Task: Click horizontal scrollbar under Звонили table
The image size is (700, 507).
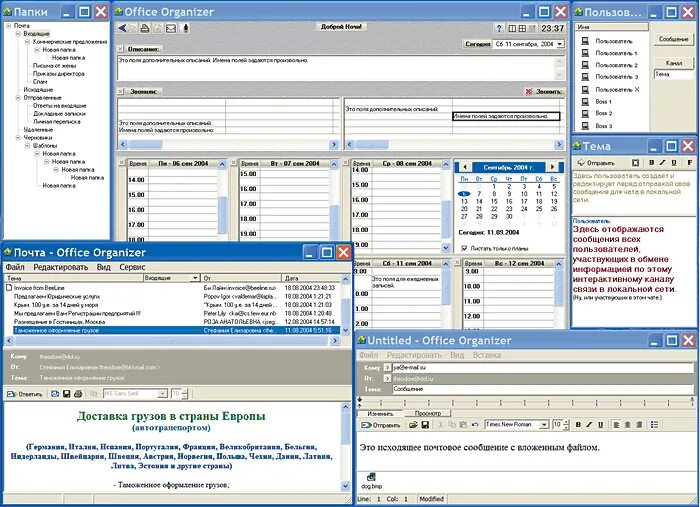Action: (229, 145)
